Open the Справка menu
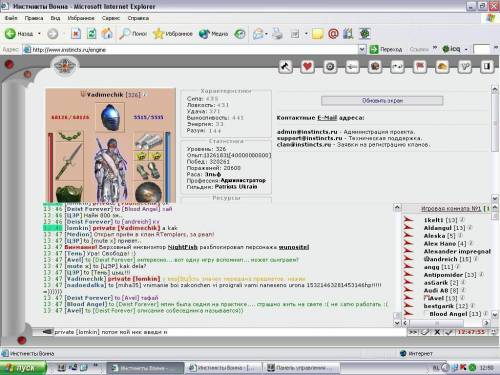The width and height of the screenshot is (500, 375). pos(138,18)
